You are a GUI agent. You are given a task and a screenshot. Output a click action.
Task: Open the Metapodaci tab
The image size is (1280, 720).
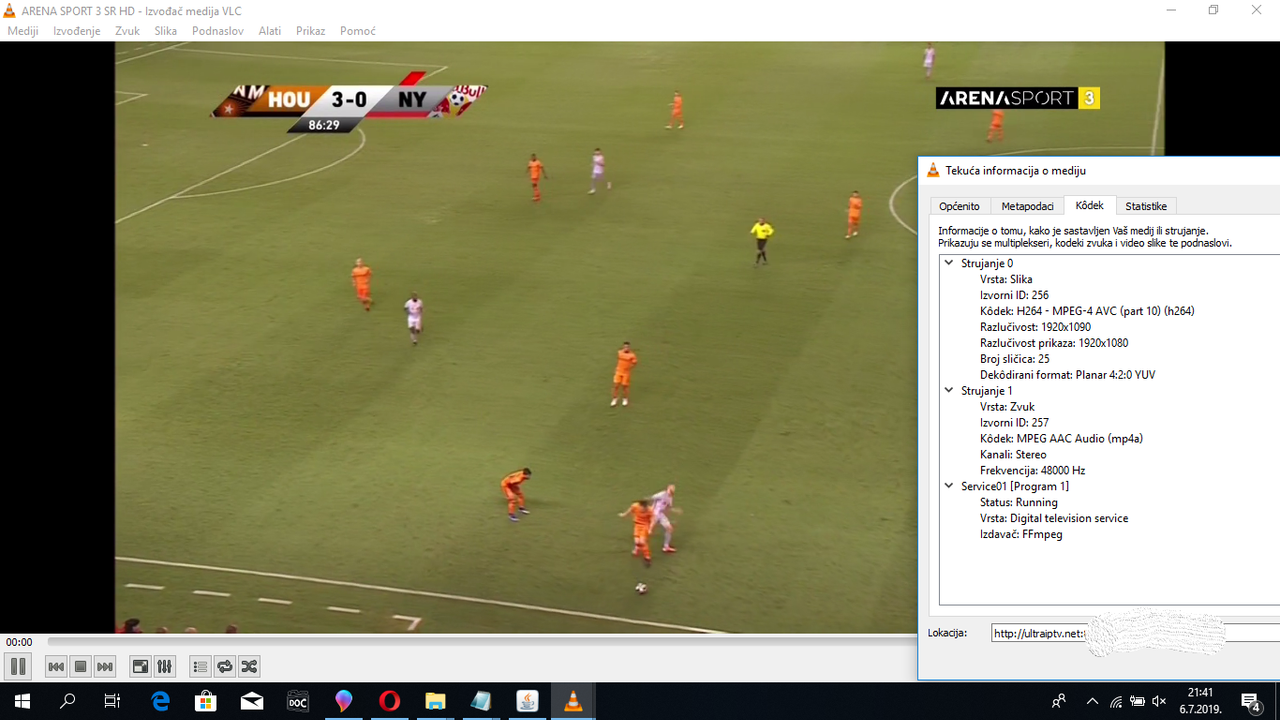pos(1027,206)
